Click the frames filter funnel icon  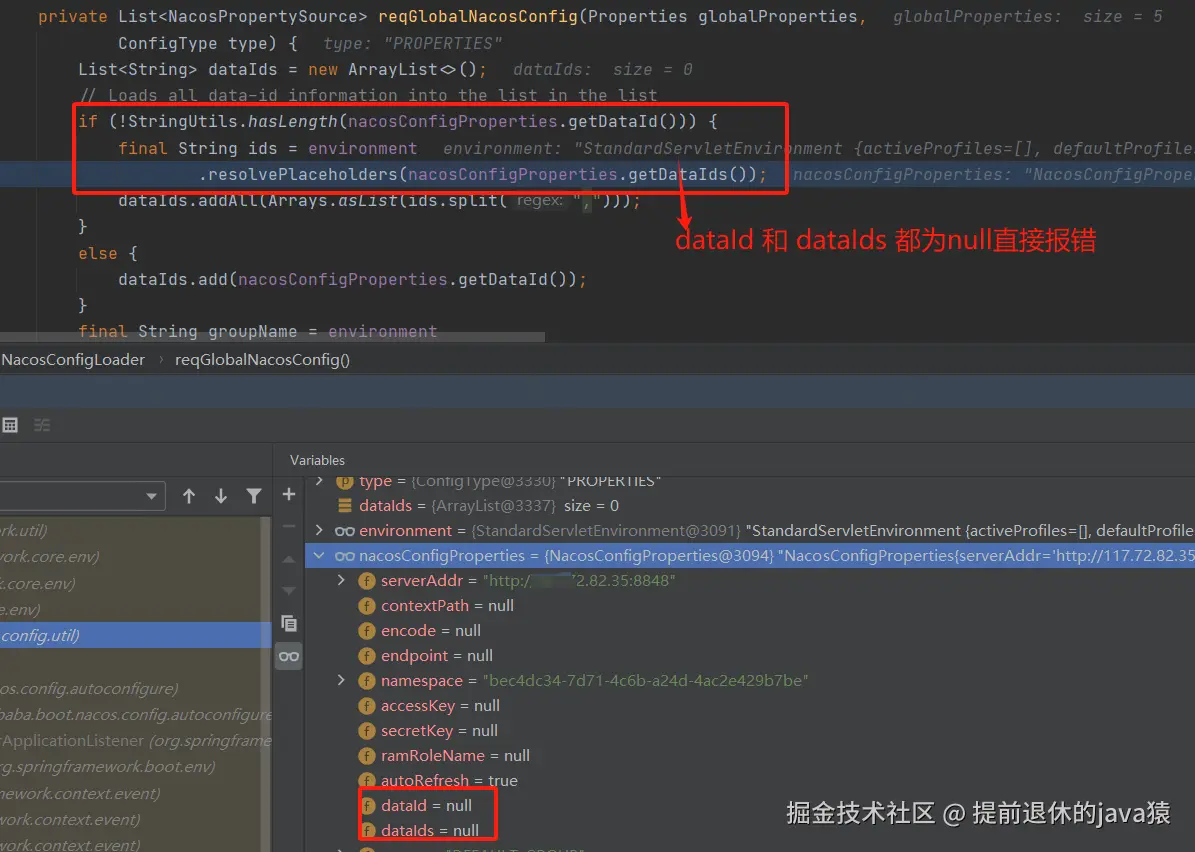[254, 496]
